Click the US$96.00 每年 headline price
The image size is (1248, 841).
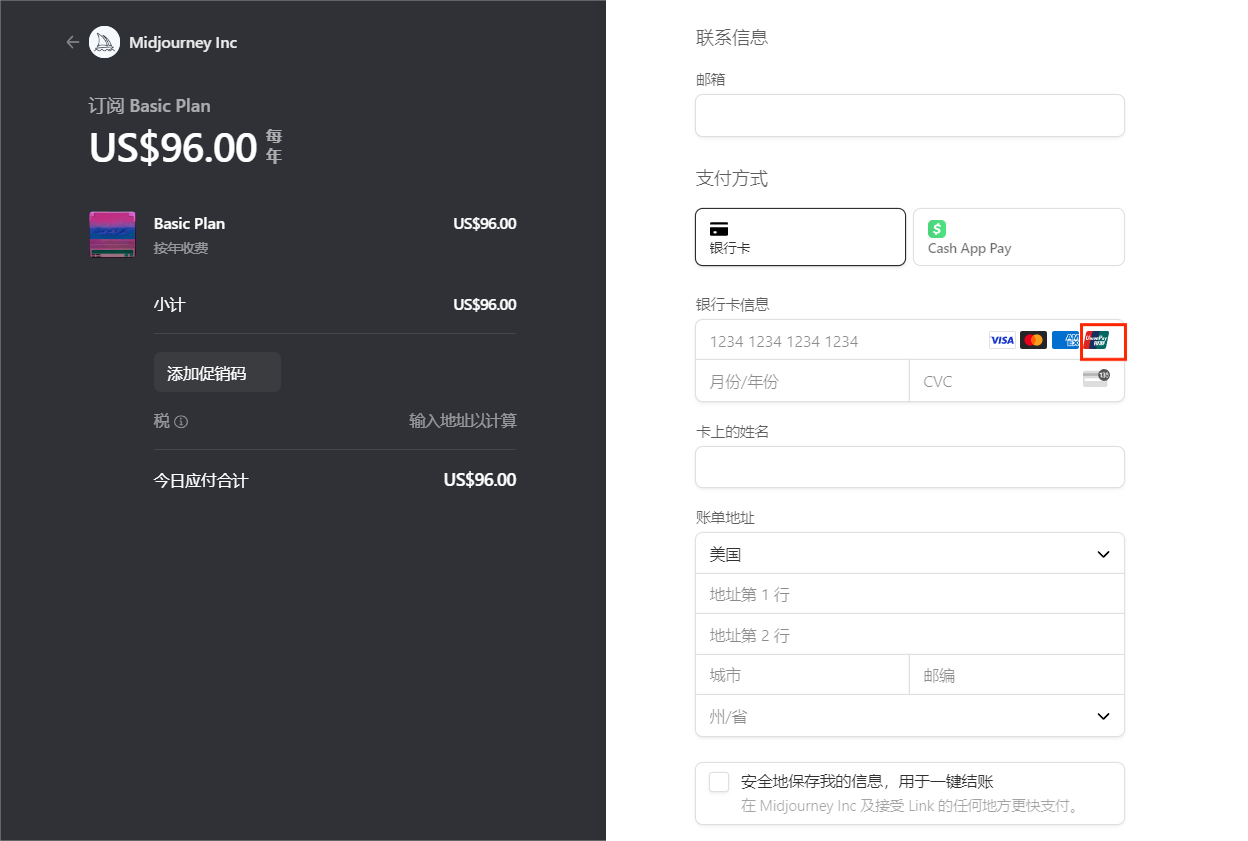(x=186, y=147)
